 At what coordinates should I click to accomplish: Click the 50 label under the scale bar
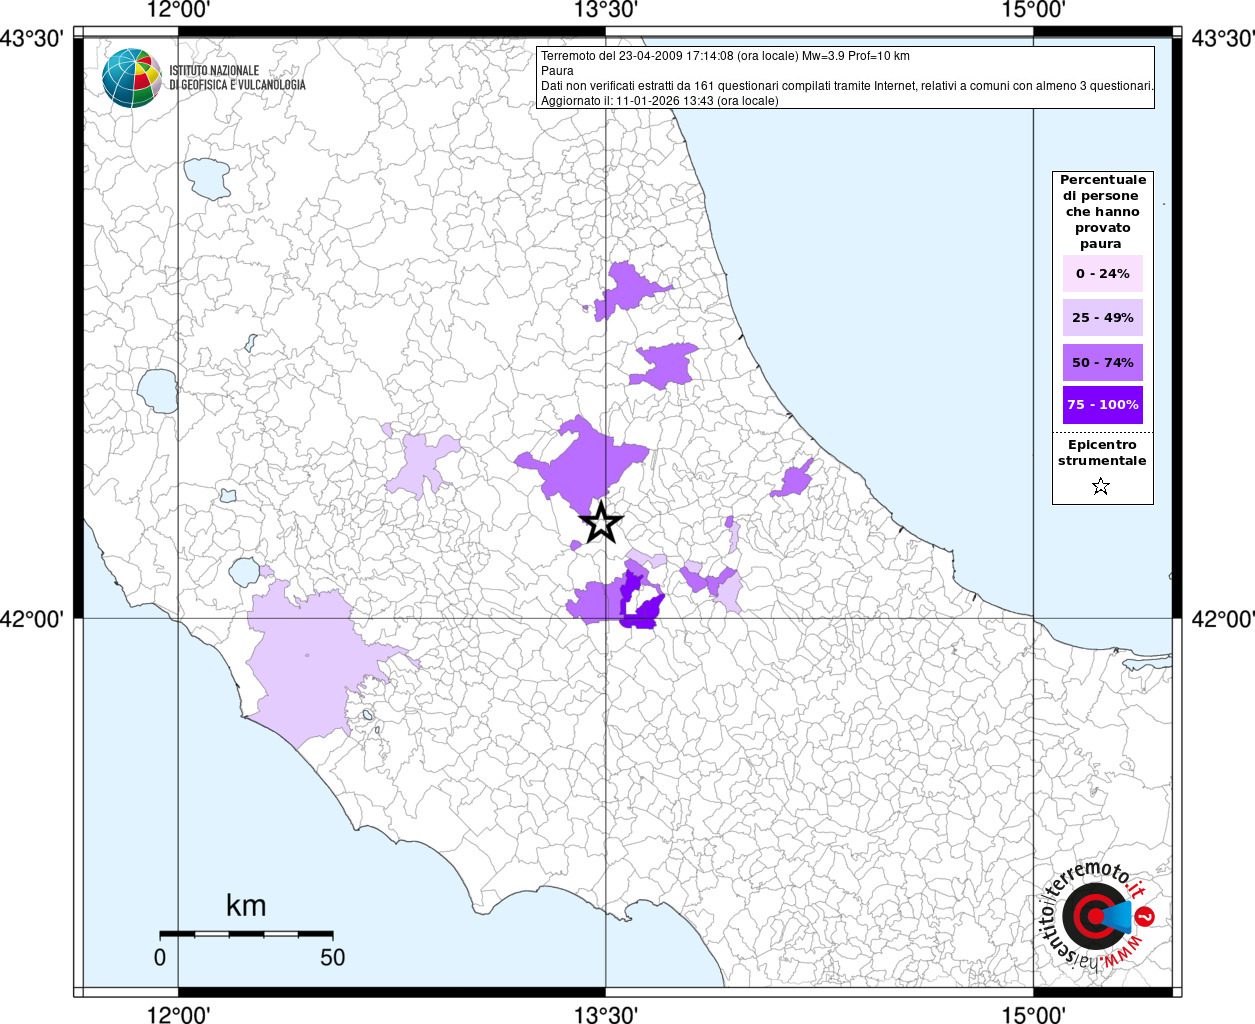click(x=332, y=958)
